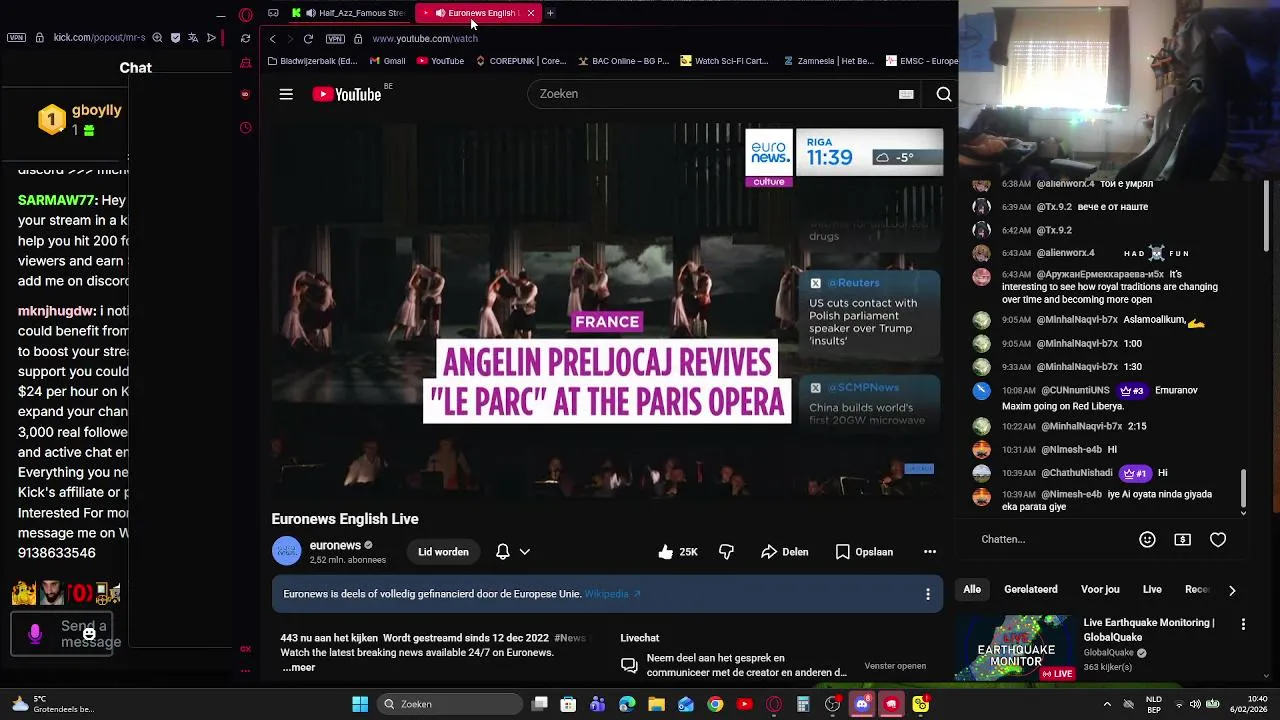Close the Euronews English browser tab
The height and width of the screenshot is (720, 1280).
[x=531, y=13]
